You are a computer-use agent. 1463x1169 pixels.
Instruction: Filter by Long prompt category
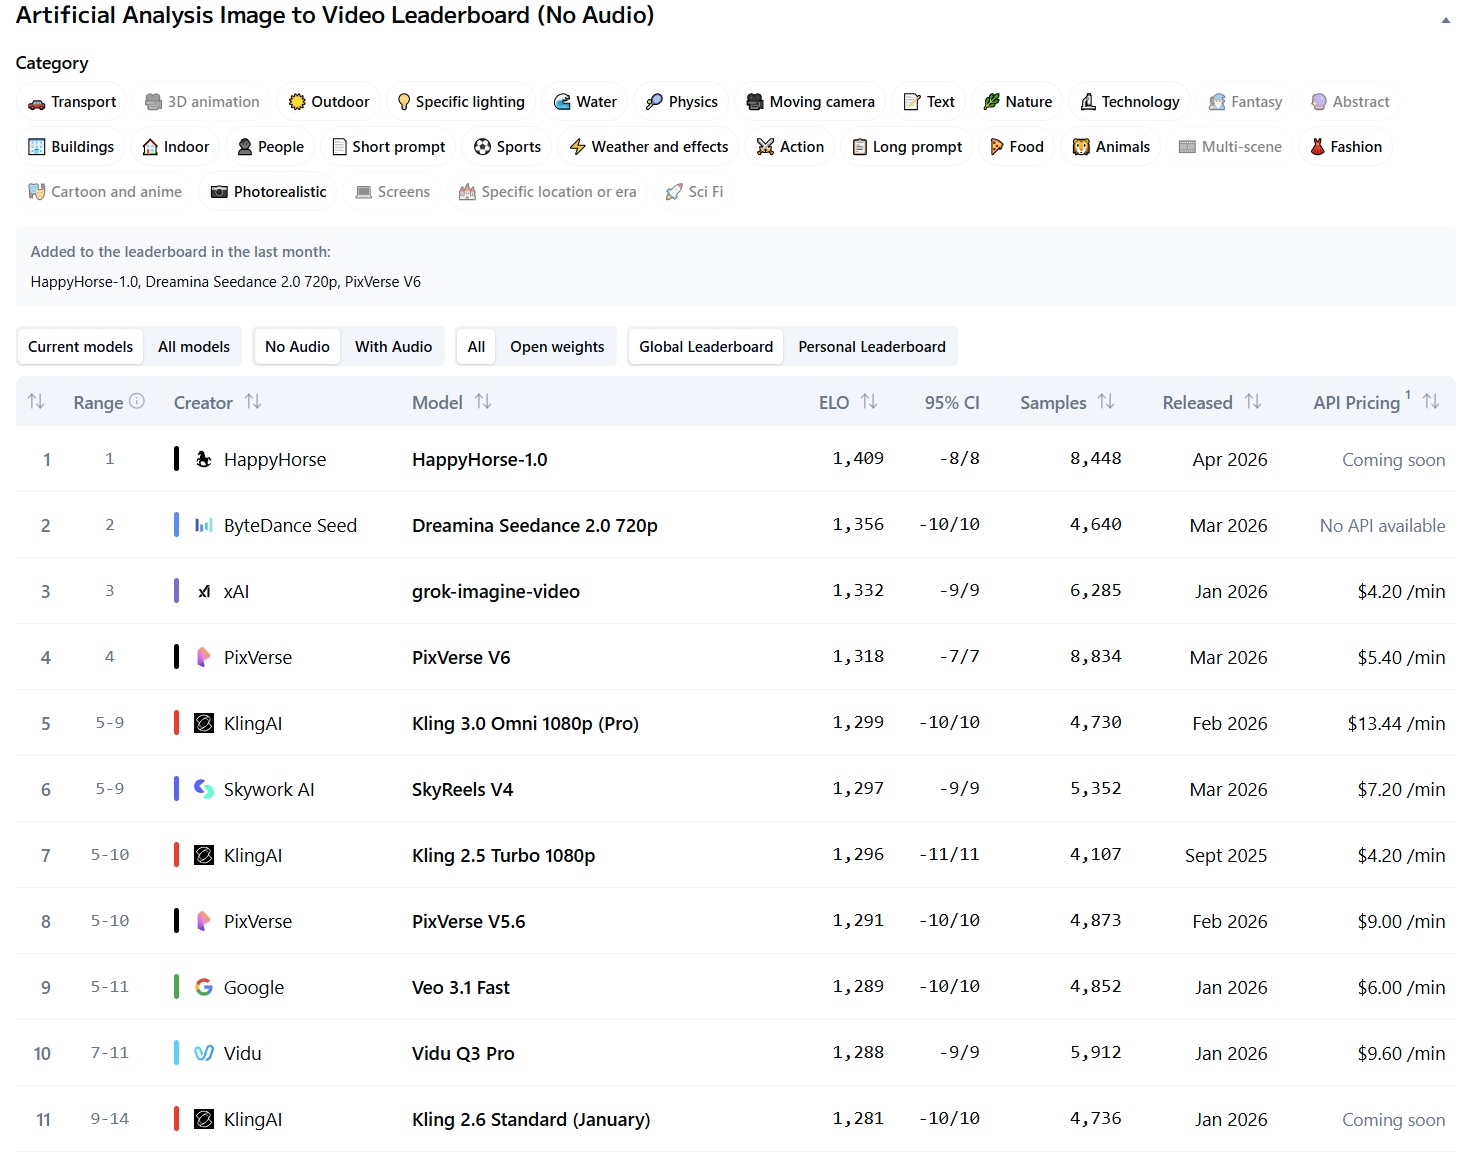point(907,147)
